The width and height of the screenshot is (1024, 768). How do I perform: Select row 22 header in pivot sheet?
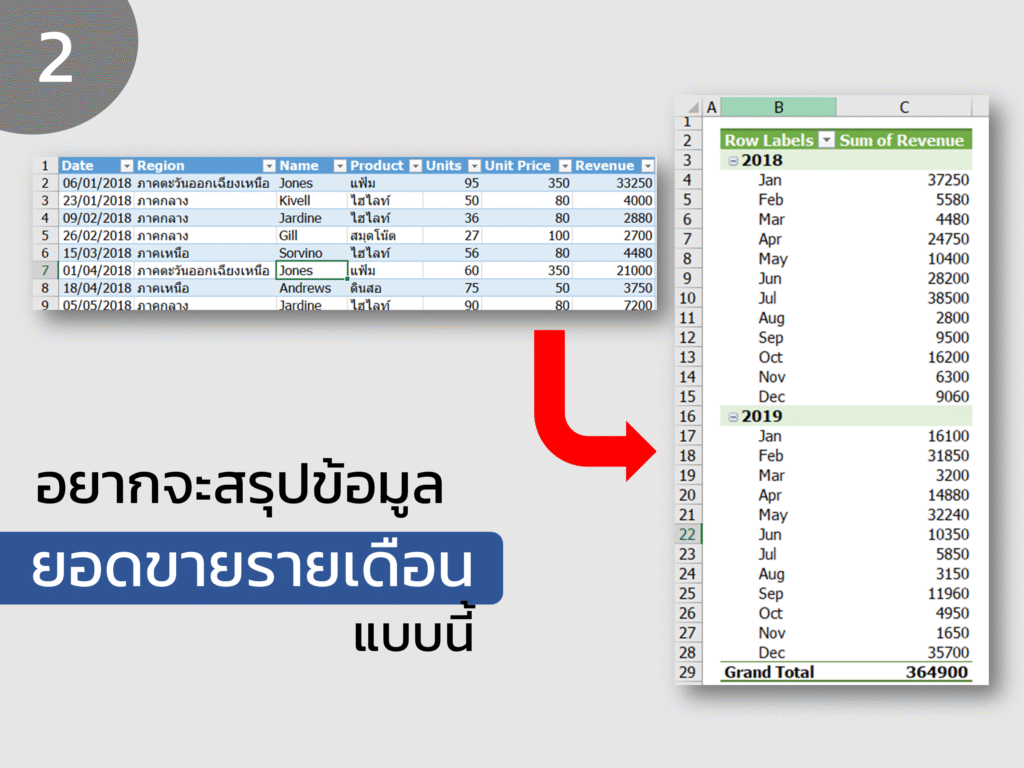click(688, 534)
